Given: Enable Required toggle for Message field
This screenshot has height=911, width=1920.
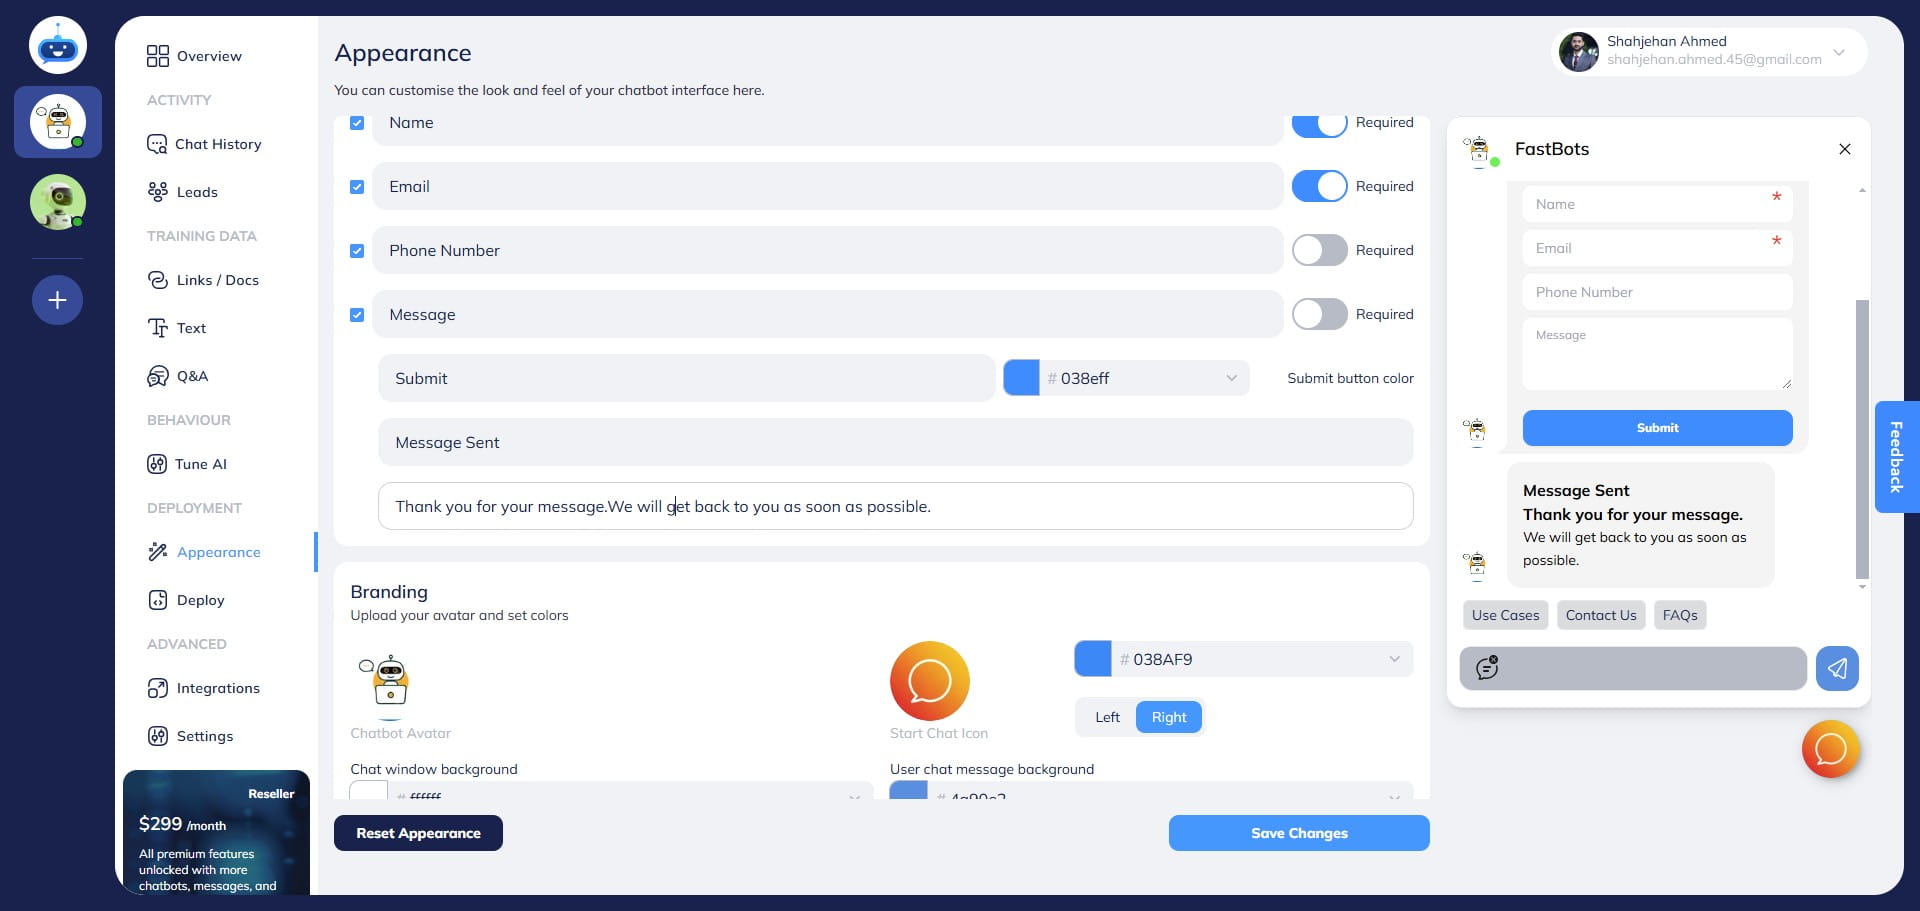Looking at the screenshot, I should (x=1319, y=314).
